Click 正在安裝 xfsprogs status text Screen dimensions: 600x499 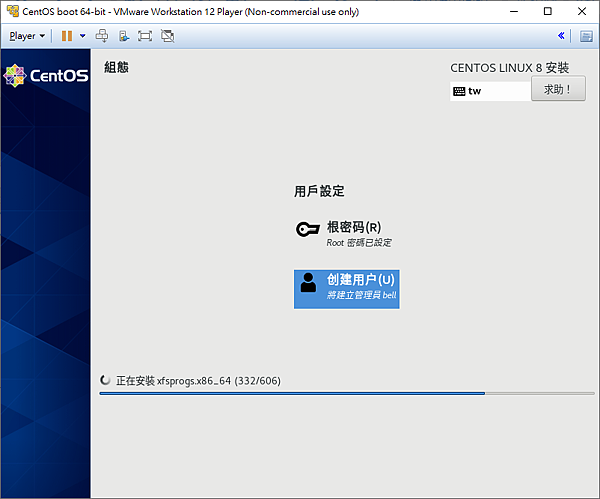point(198,381)
